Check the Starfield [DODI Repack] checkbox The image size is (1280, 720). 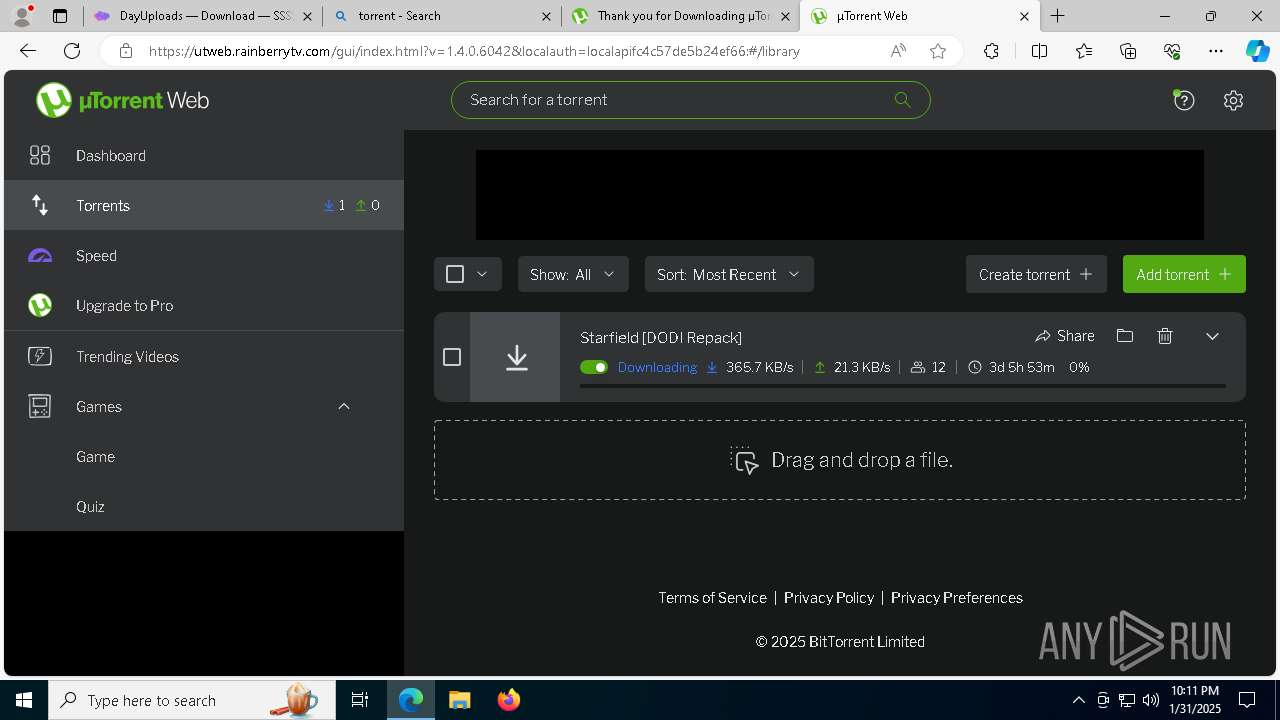pyautogui.click(x=452, y=357)
